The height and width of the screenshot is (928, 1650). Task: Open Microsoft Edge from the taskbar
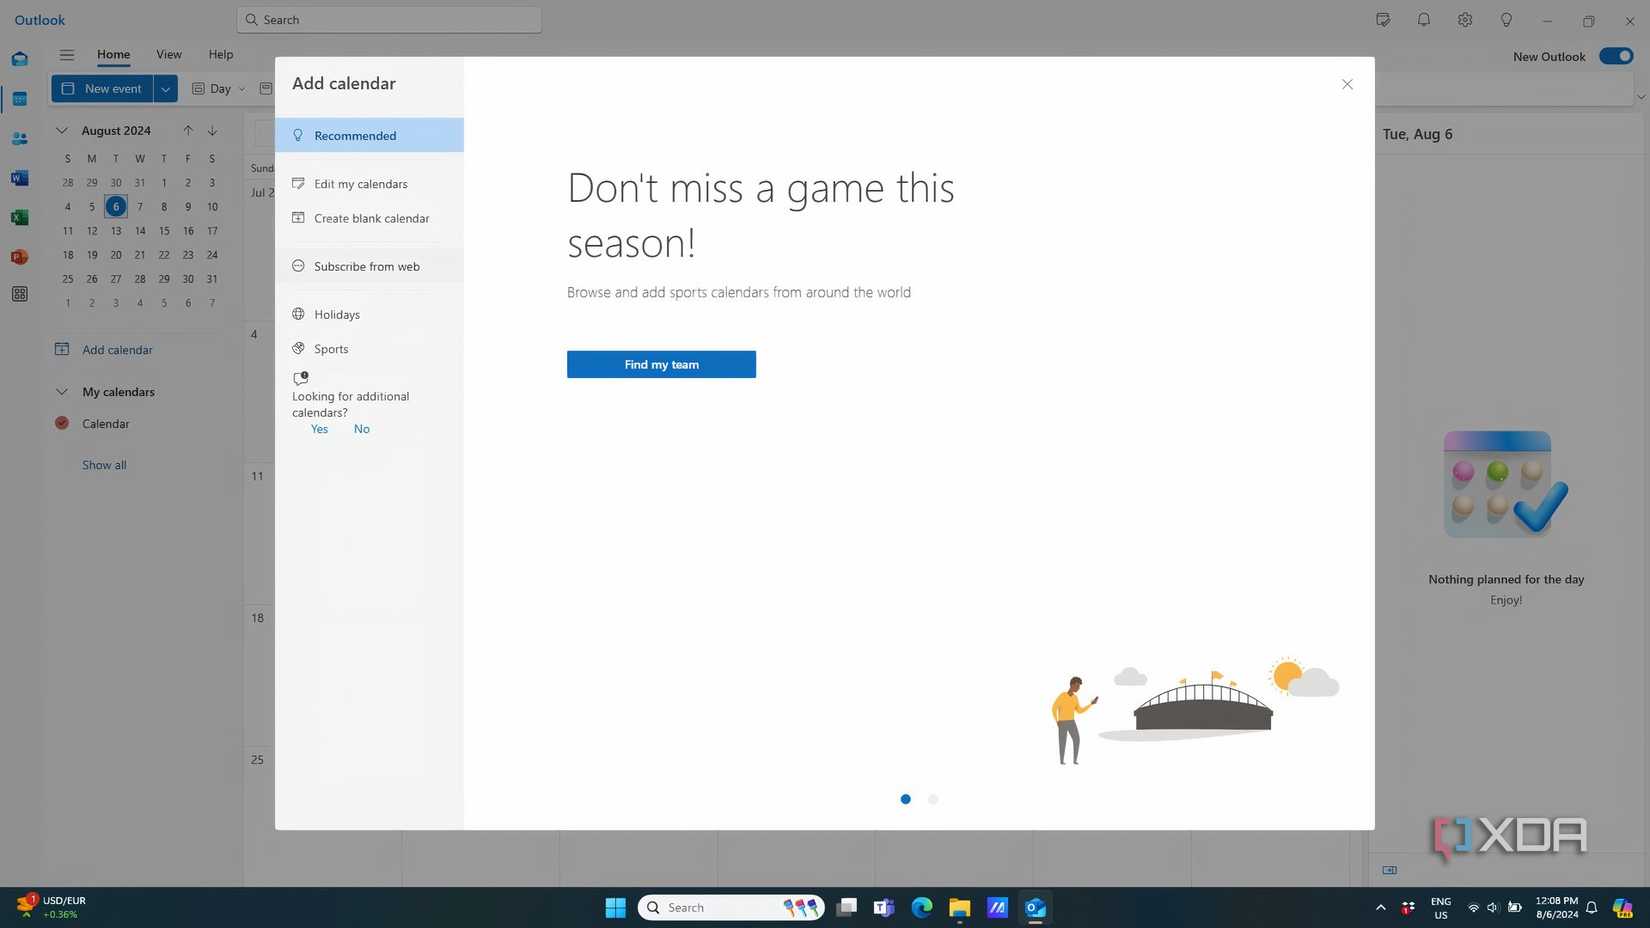[921, 907]
